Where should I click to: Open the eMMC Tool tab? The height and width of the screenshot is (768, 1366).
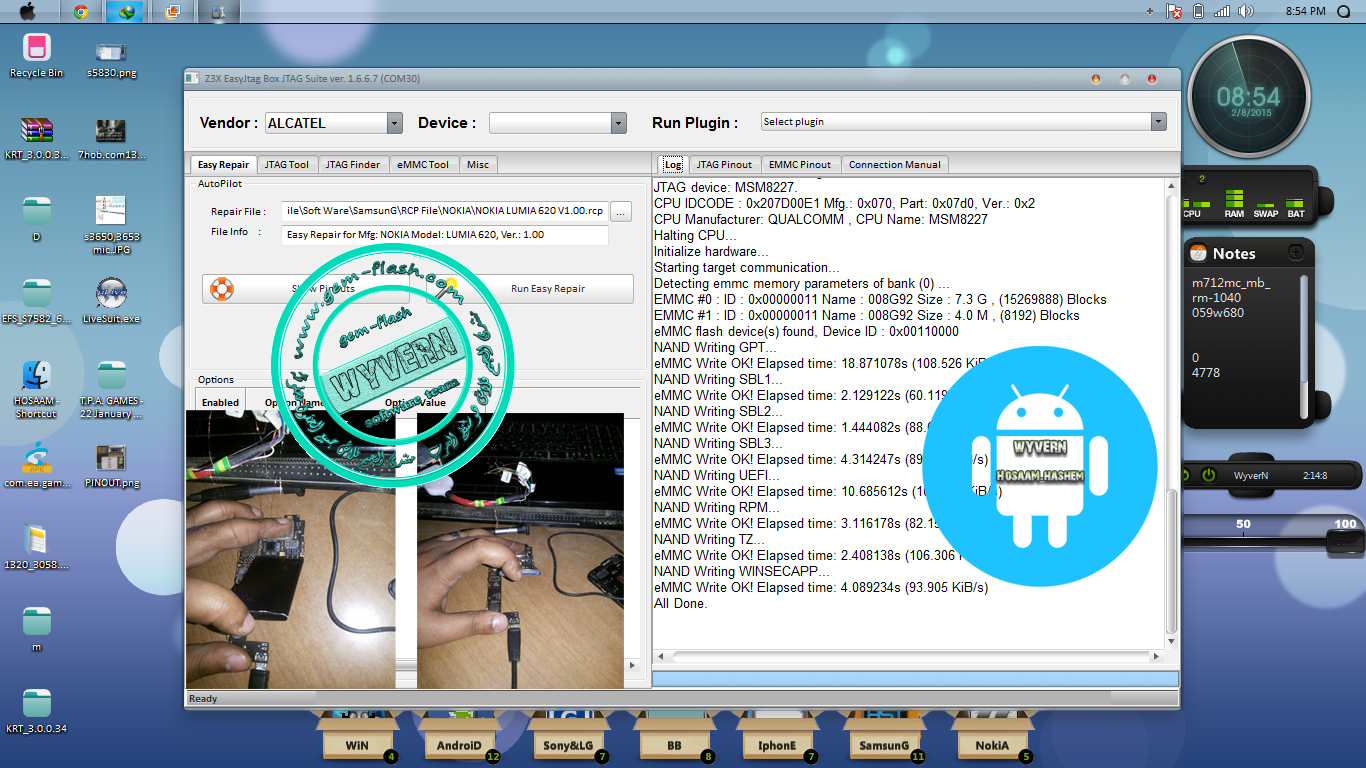point(423,164)
